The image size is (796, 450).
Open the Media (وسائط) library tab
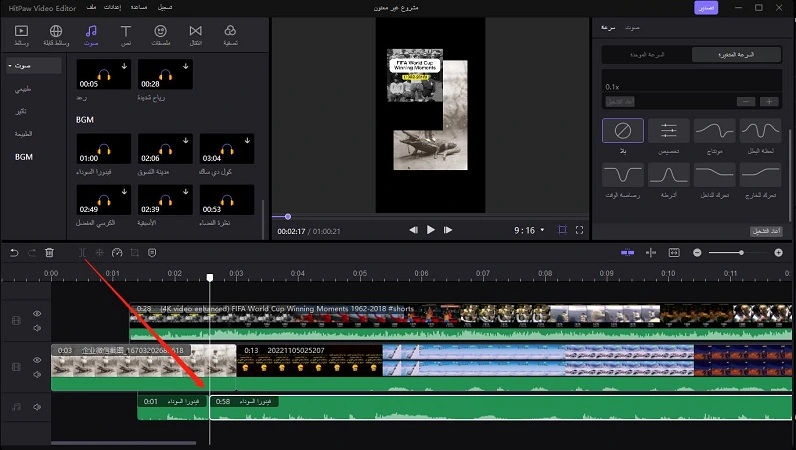[21, 35]
